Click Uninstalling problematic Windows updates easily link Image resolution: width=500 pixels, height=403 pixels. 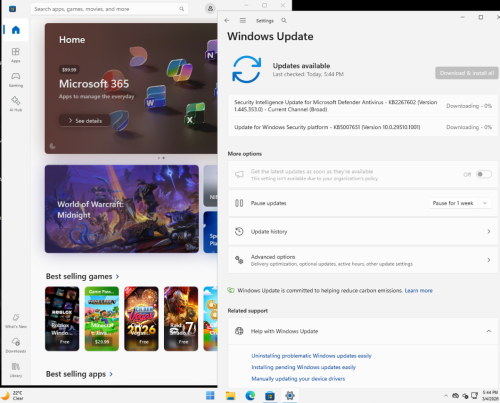(311, 356)
